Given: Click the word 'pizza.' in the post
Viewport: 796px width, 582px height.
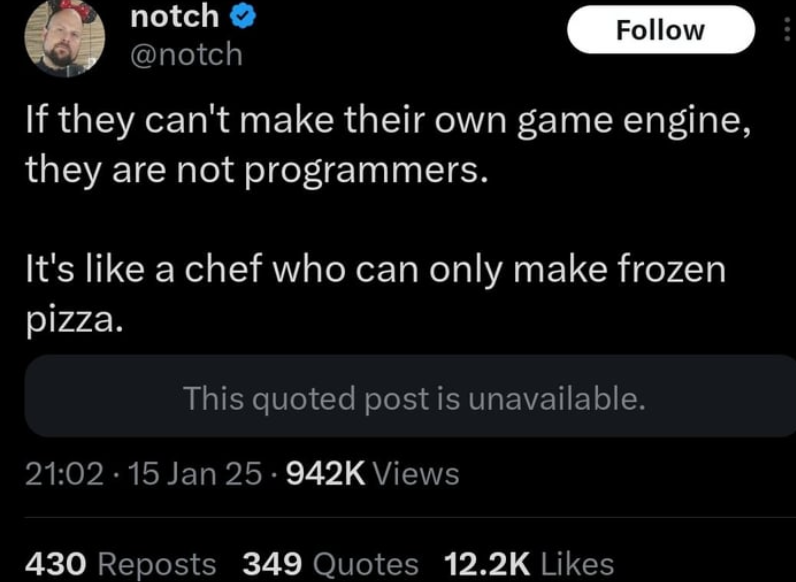Looking at the screenshot, I should click(x=74, y=320).
